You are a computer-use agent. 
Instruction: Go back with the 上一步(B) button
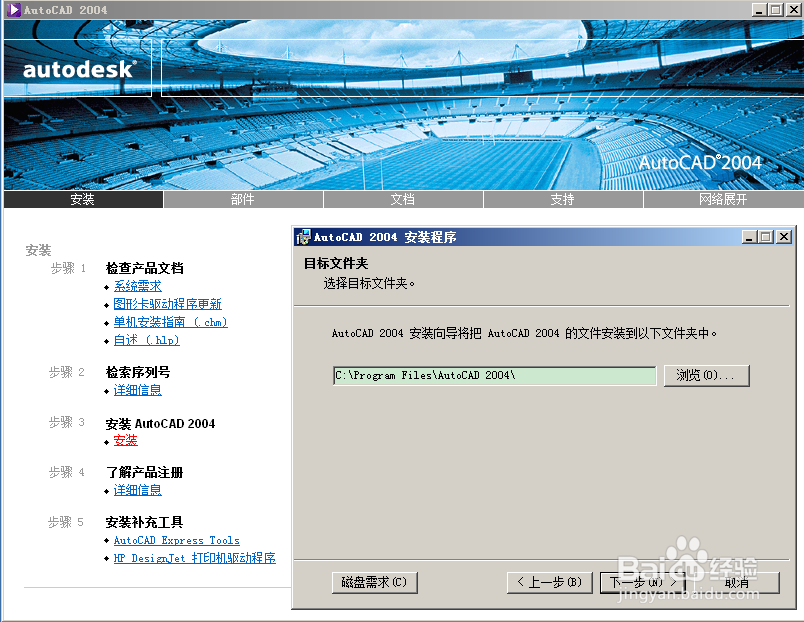point(550,583)
